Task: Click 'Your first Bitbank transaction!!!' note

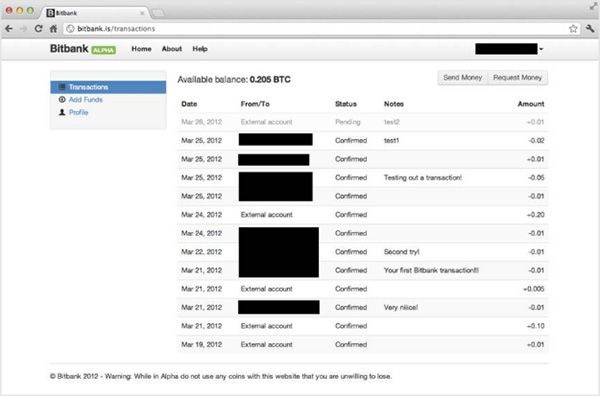Action: (431, 271)
